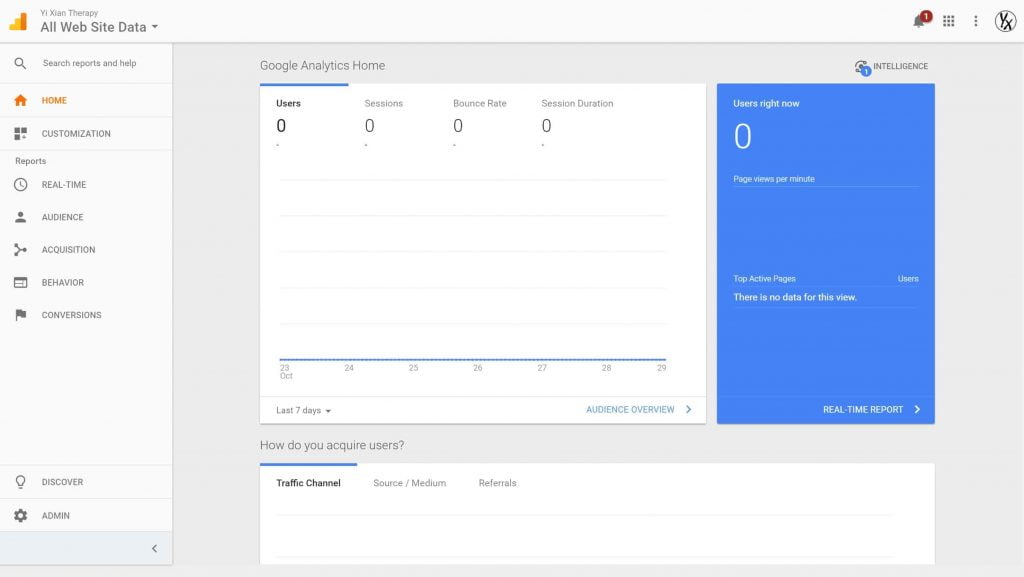Focus the Search reports and help field

pyautogui.click(x=89, y=63)
